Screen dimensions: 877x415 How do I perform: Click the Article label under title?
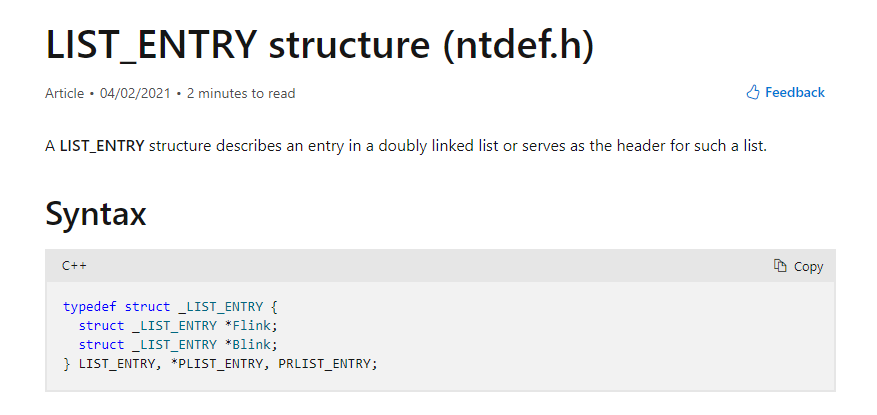(x=64, y=93)
